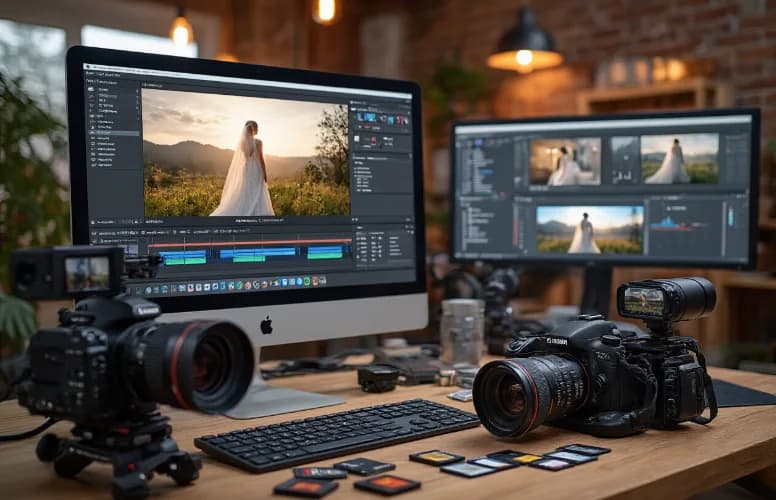Click the bride video preview on the iMac
Screen dimensions: 776x500
(246, 153)
